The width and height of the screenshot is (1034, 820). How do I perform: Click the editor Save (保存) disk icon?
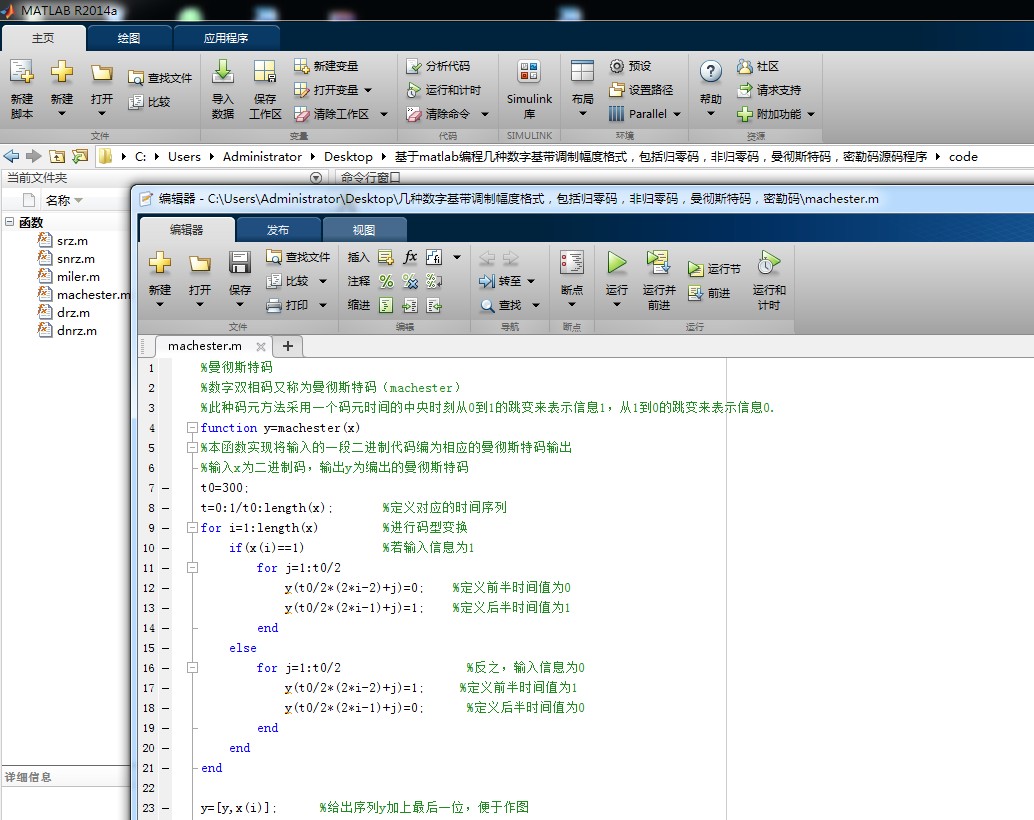pyautogui.click(x=239, y=263)
